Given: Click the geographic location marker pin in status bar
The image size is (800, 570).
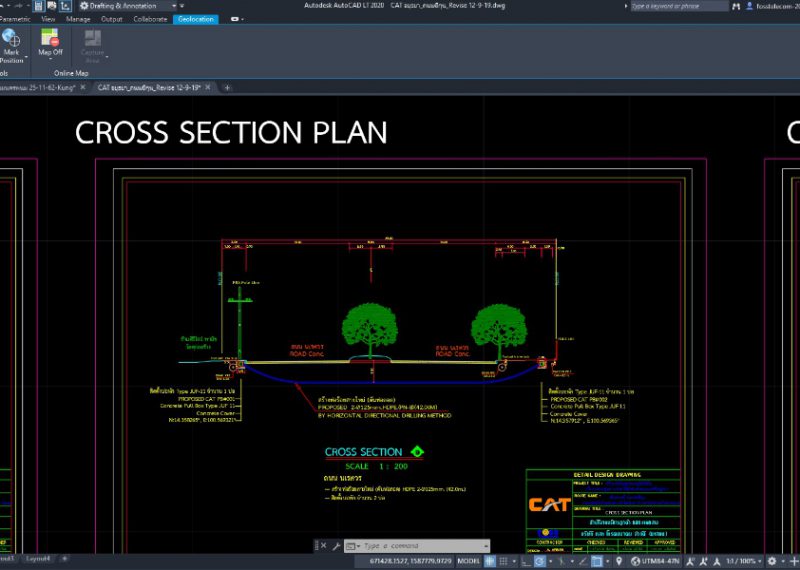Looking at the screenshot, I should [x=619, y=561].
